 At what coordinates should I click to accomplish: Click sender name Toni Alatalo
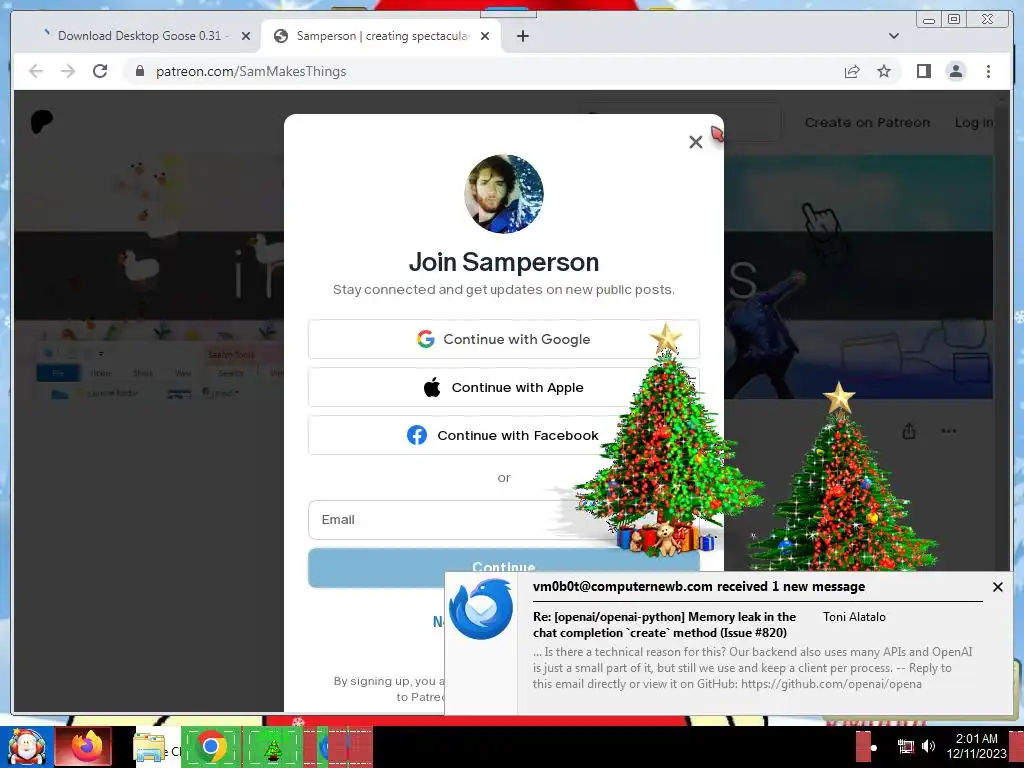coord(854,616)
